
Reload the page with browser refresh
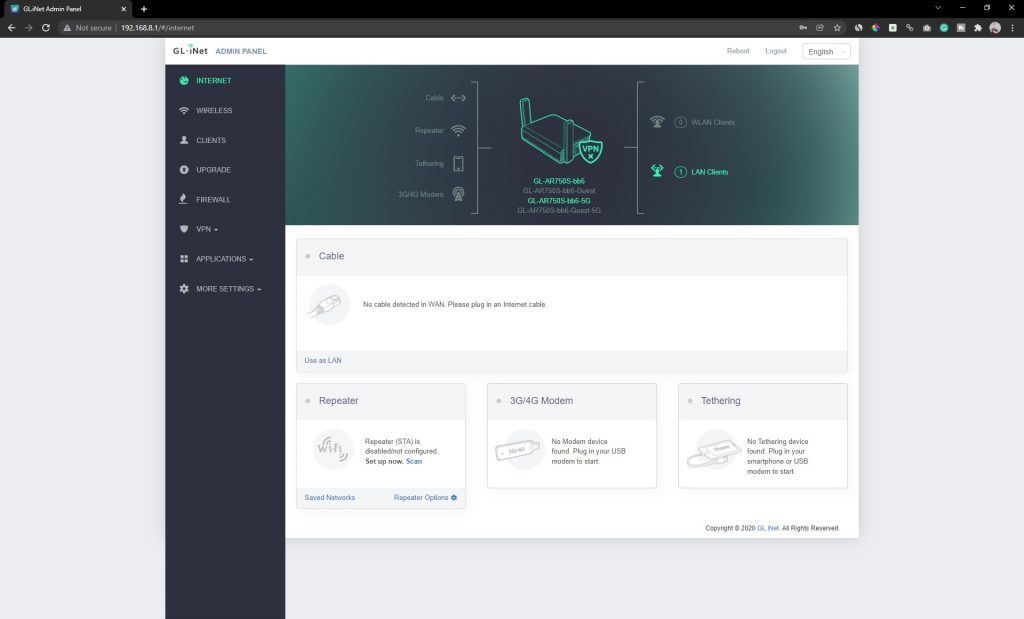46,28
